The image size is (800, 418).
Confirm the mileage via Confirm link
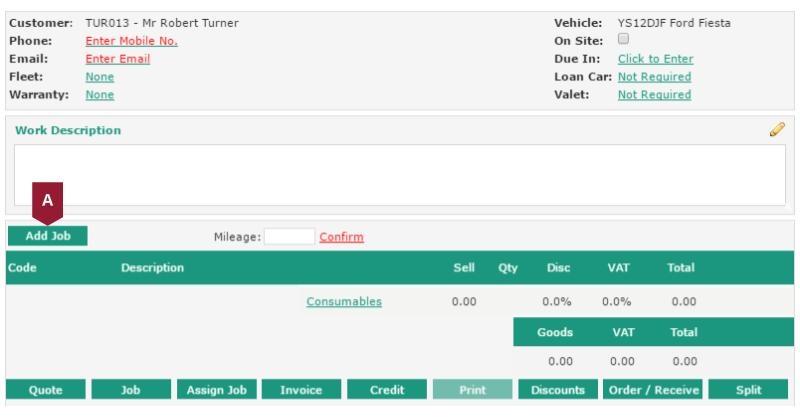point(341,237)
